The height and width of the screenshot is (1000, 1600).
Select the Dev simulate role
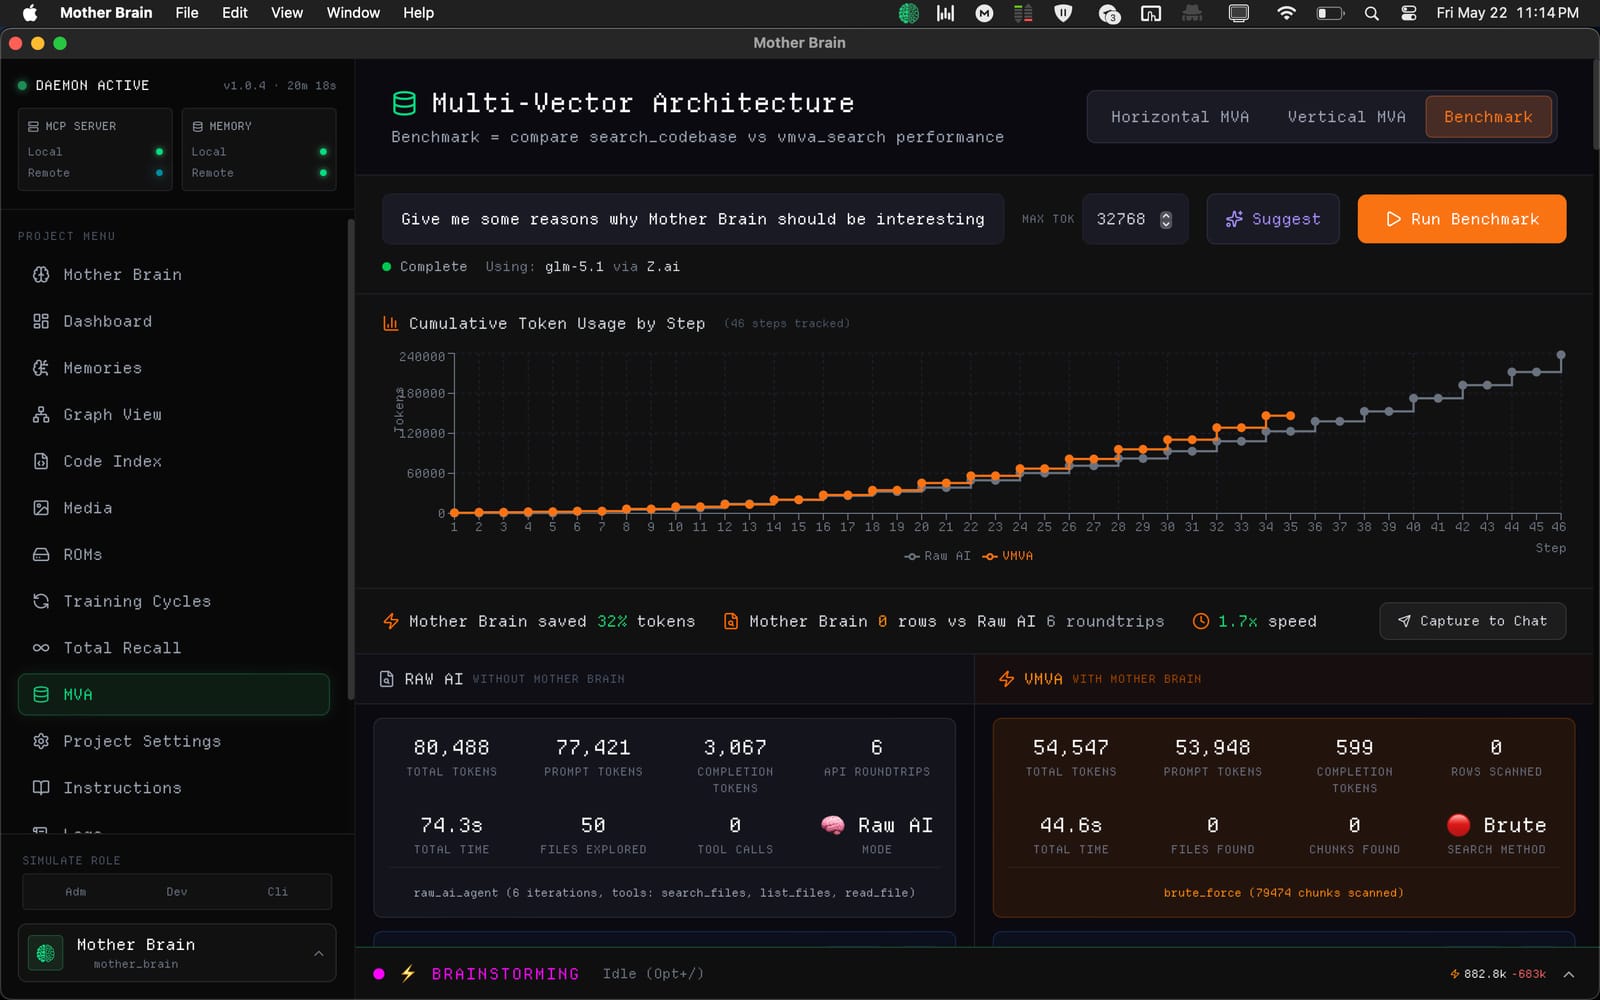(177, 892)
